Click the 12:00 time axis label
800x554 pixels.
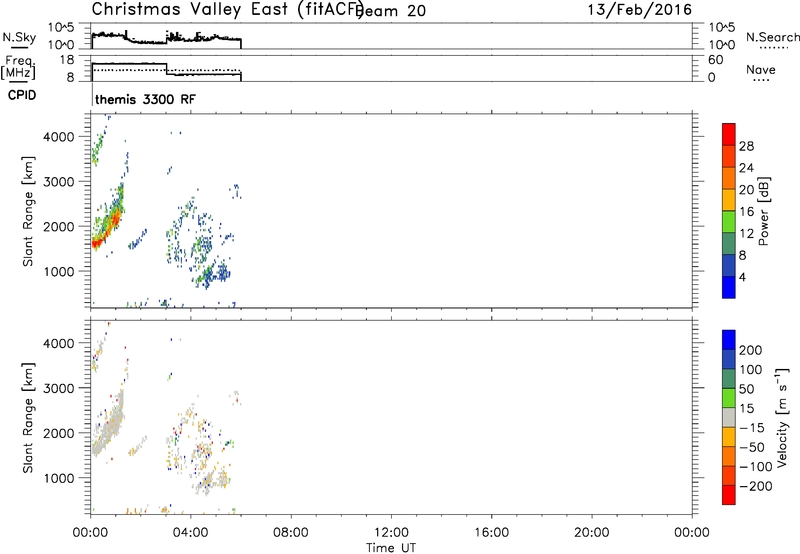[x=391, y=533]
